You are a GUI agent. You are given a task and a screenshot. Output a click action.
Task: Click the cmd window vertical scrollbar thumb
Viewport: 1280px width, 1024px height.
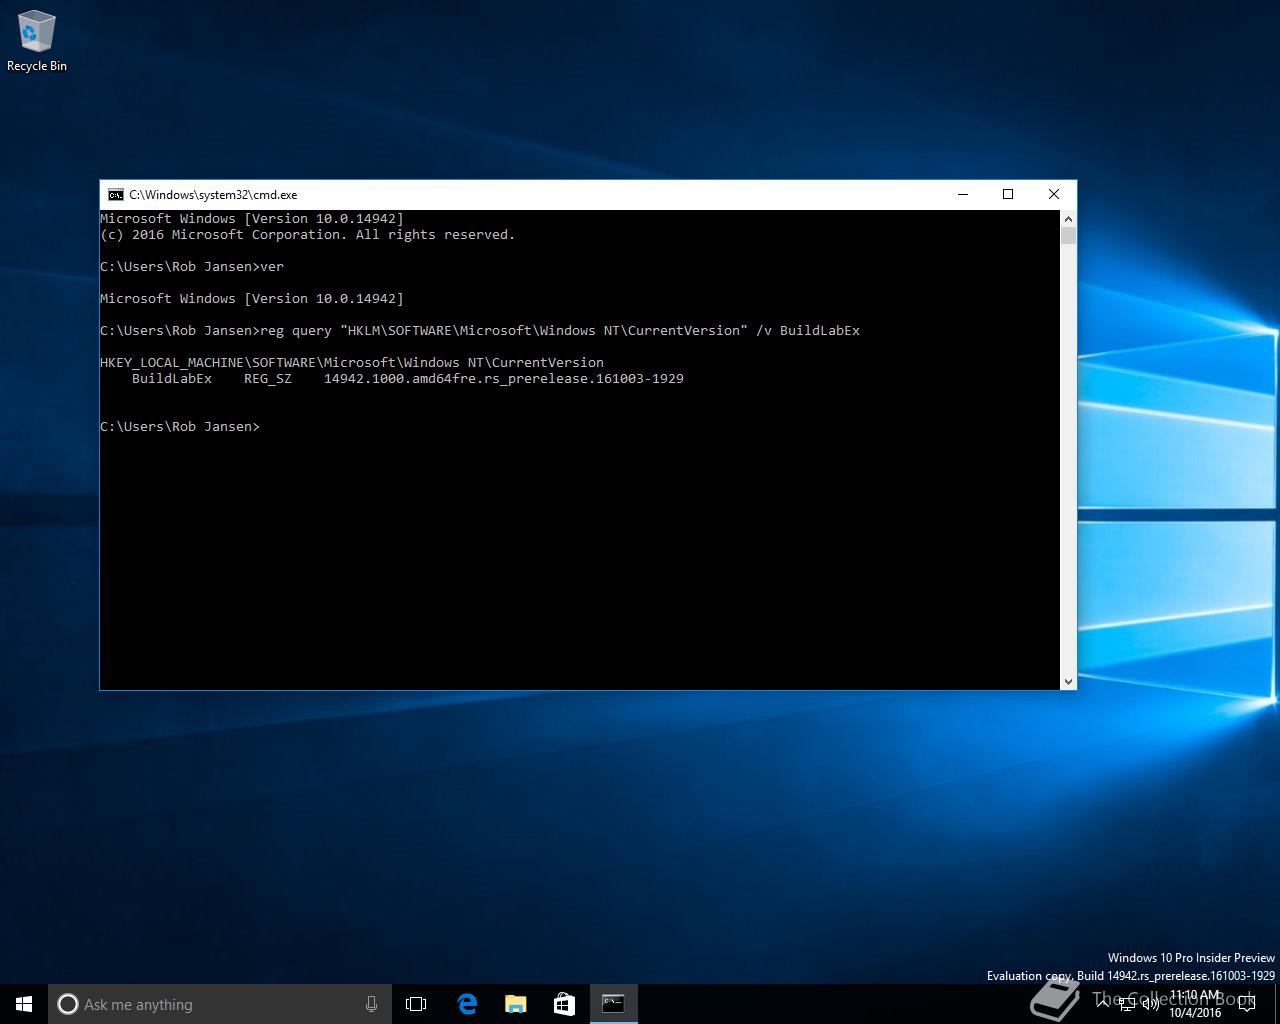(1068, 236)
